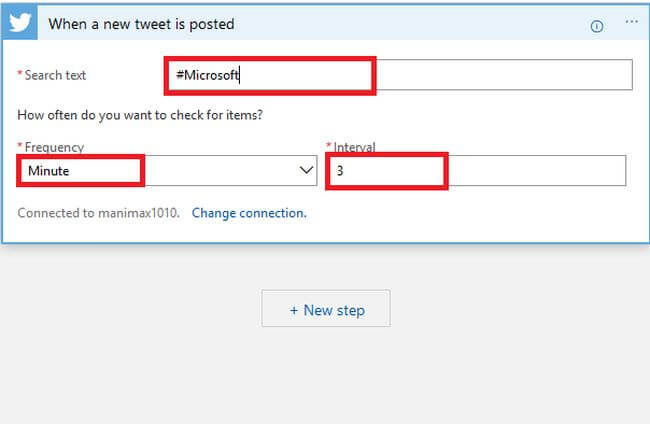This screenshot has height=424, width=650.
Task: Click "How often do you want to check" text
Action: coord(140,114)
